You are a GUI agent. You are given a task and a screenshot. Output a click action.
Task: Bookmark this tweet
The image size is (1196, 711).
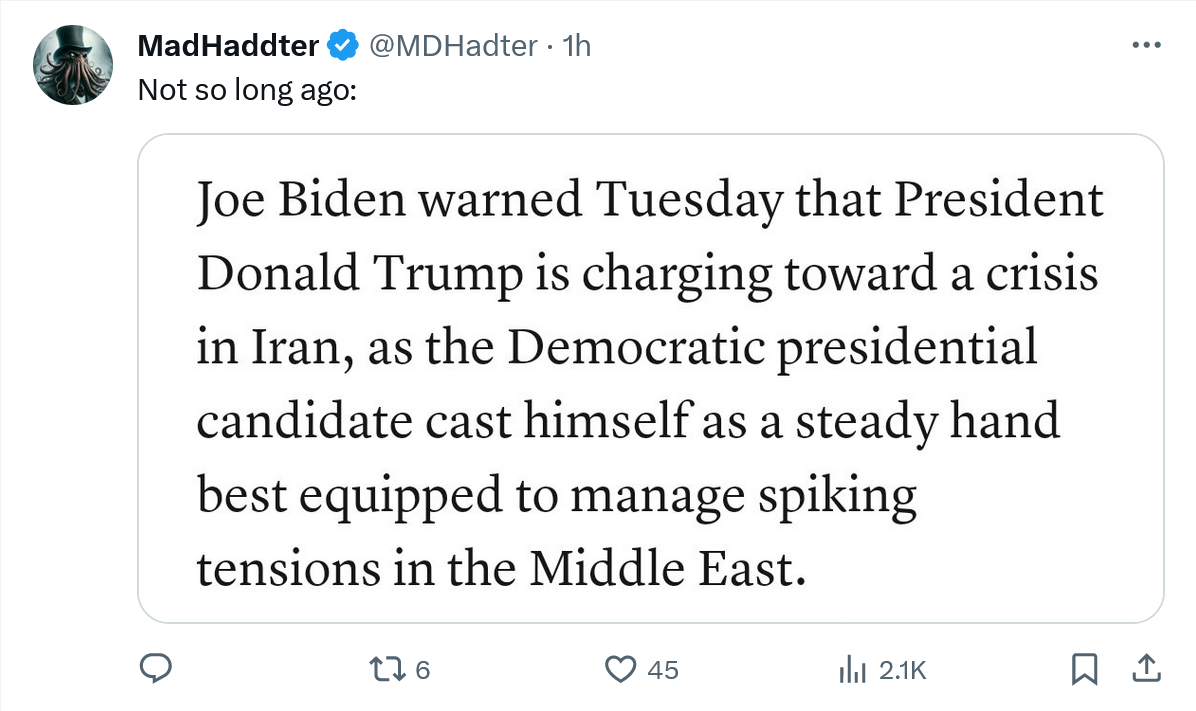[x=1083, y=669]
